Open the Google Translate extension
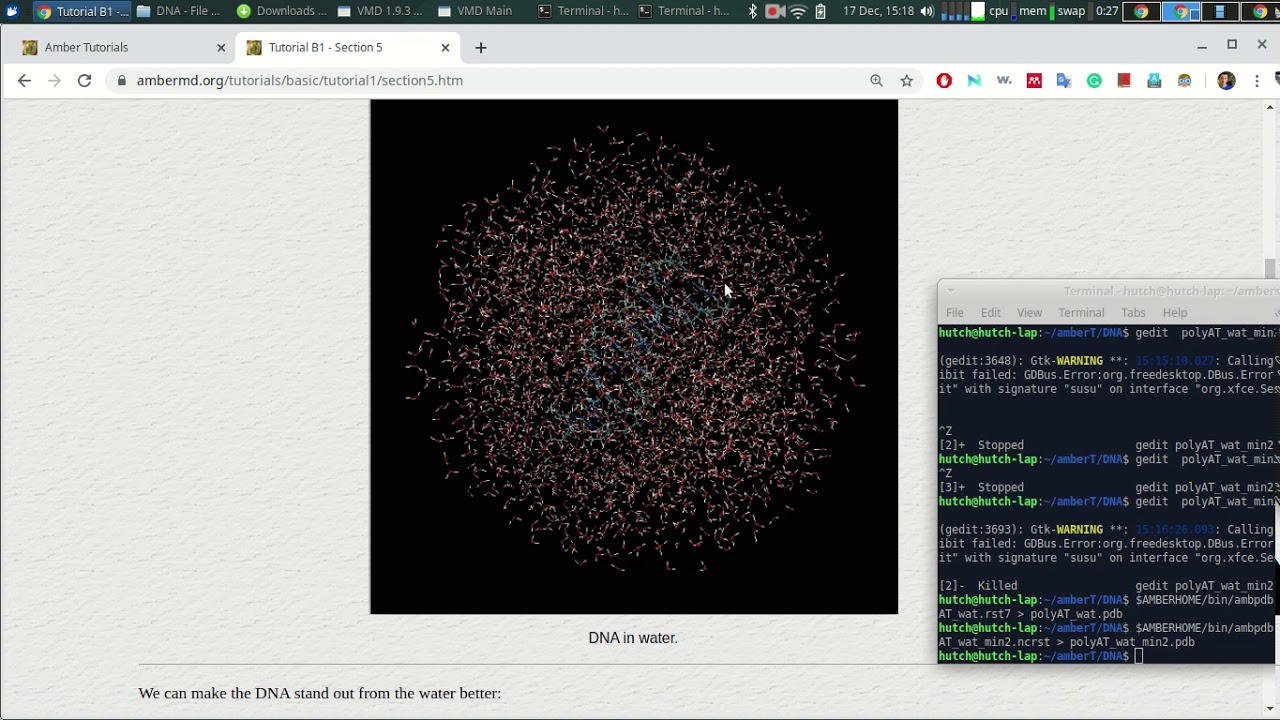 tap(1064, 80)
